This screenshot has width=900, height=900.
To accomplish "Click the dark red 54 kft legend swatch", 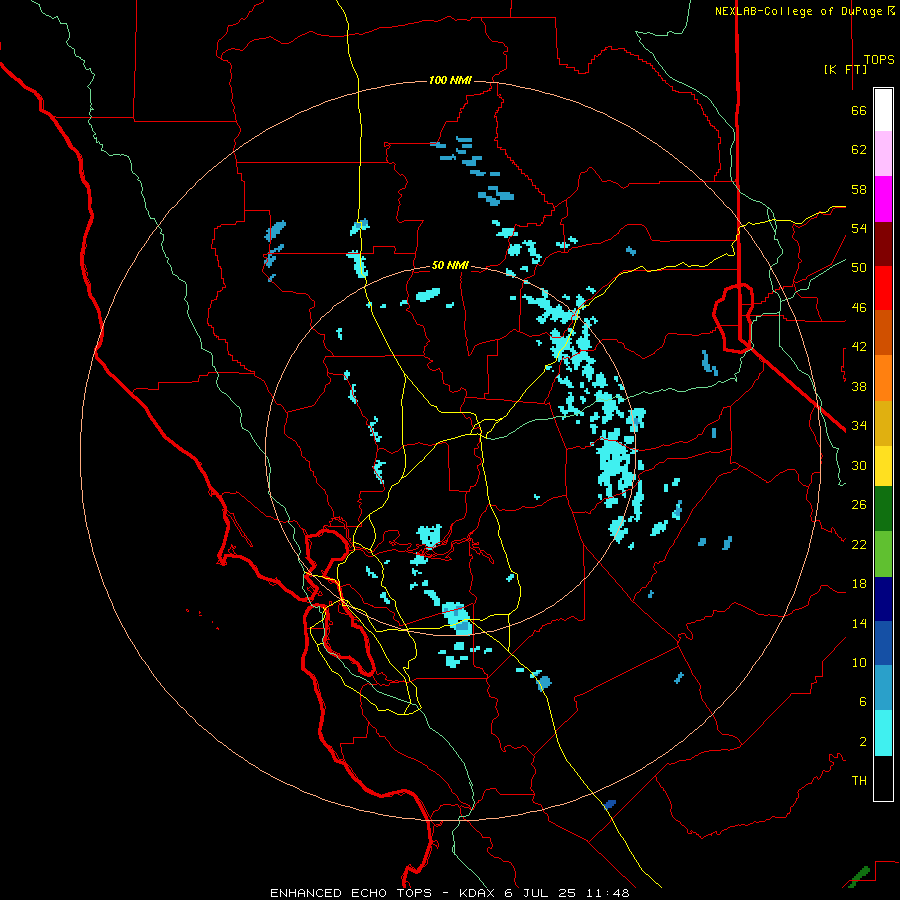I will point(883,244).
